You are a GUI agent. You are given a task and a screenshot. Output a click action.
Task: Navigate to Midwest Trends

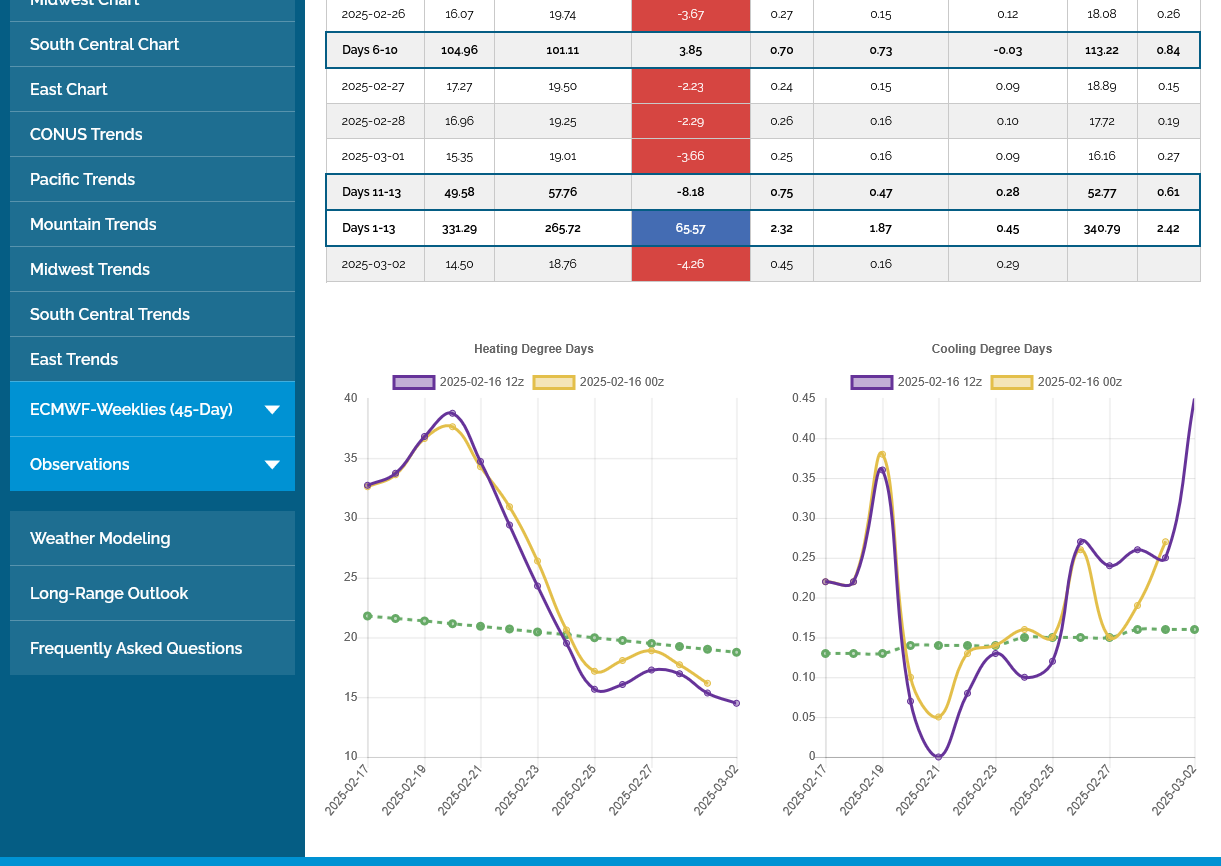pos(90,269)
